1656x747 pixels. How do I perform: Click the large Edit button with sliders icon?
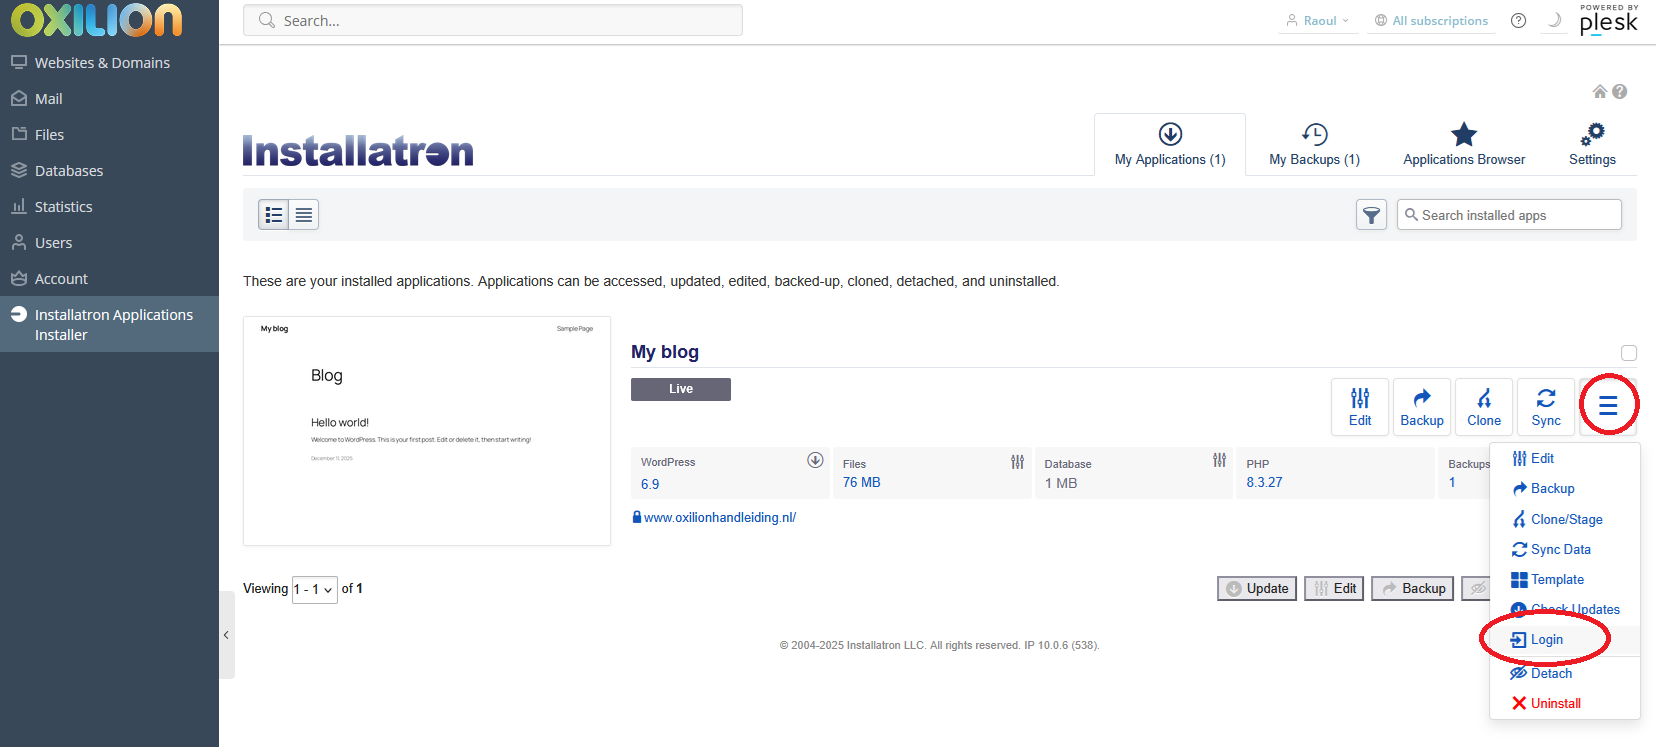pyautogui.click(x=1360, y=407)
